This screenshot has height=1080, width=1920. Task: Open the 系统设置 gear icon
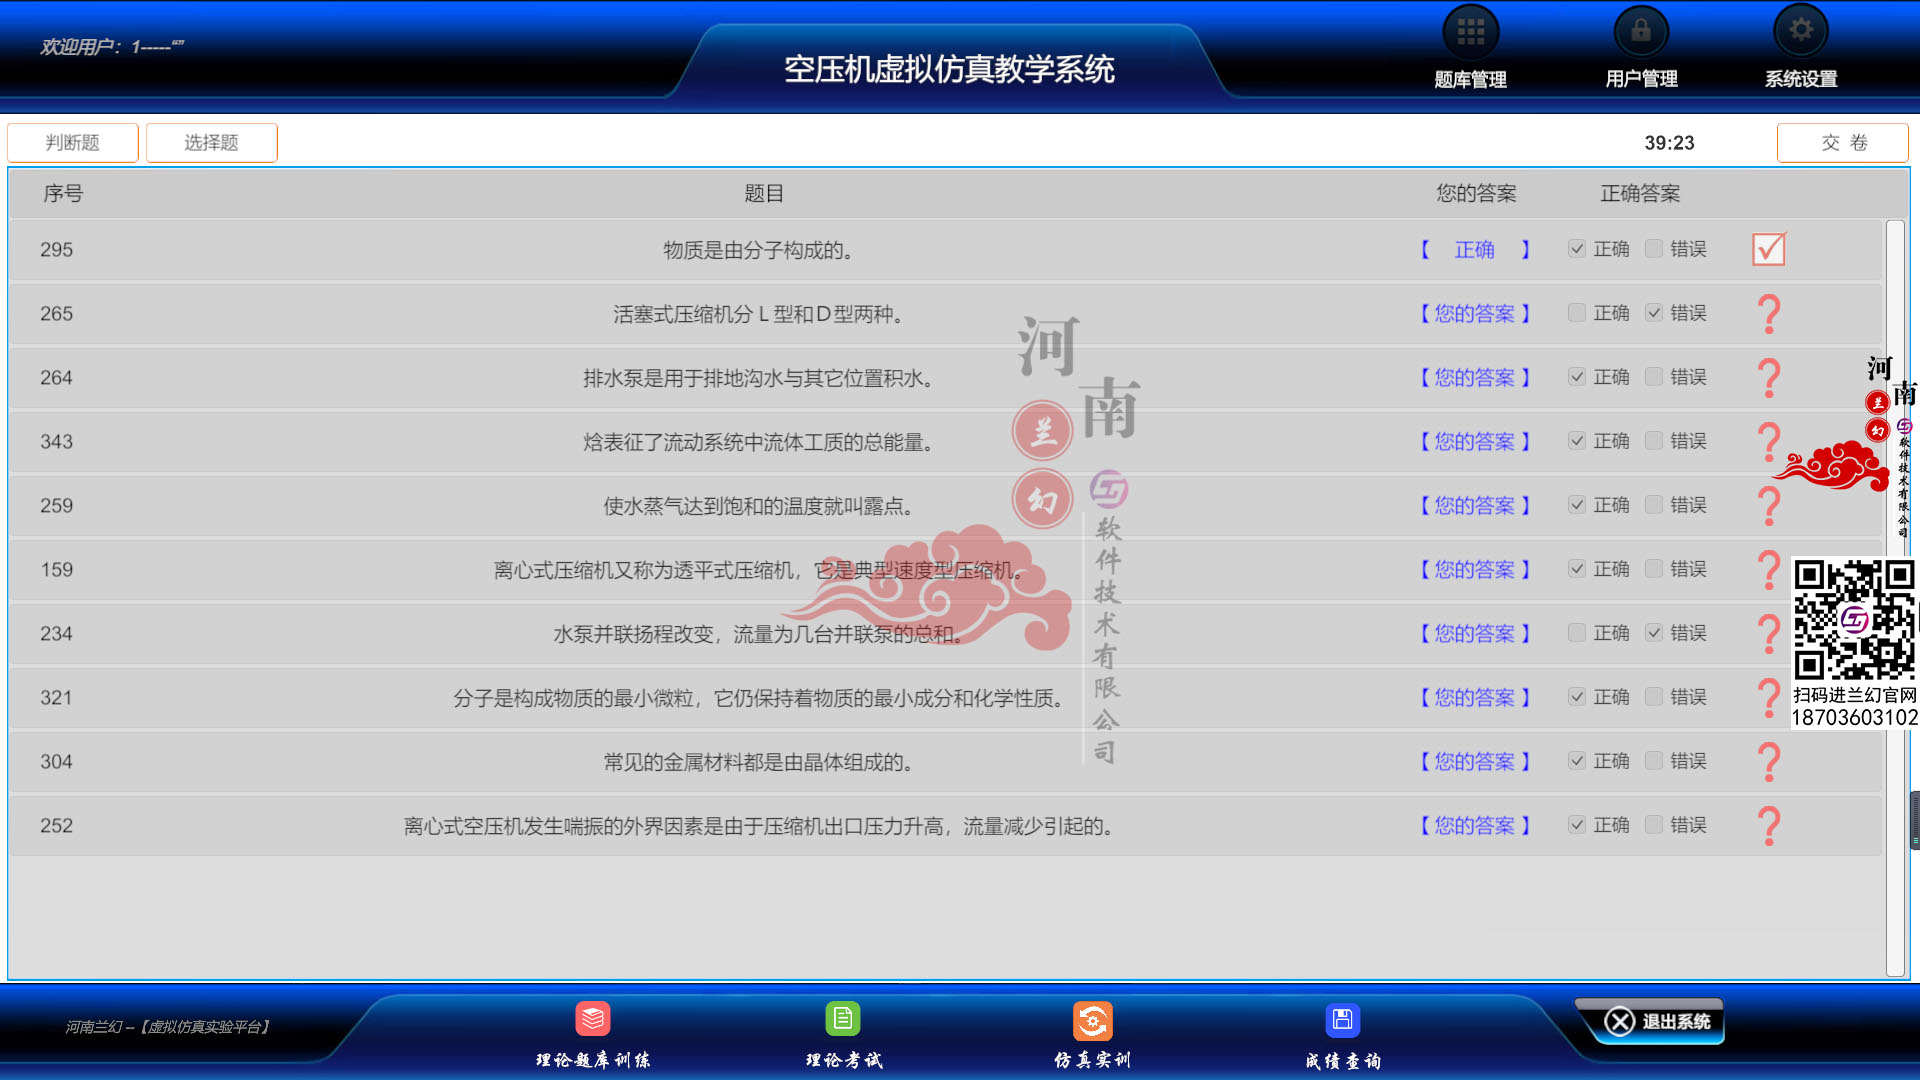tap(1800, 31)
